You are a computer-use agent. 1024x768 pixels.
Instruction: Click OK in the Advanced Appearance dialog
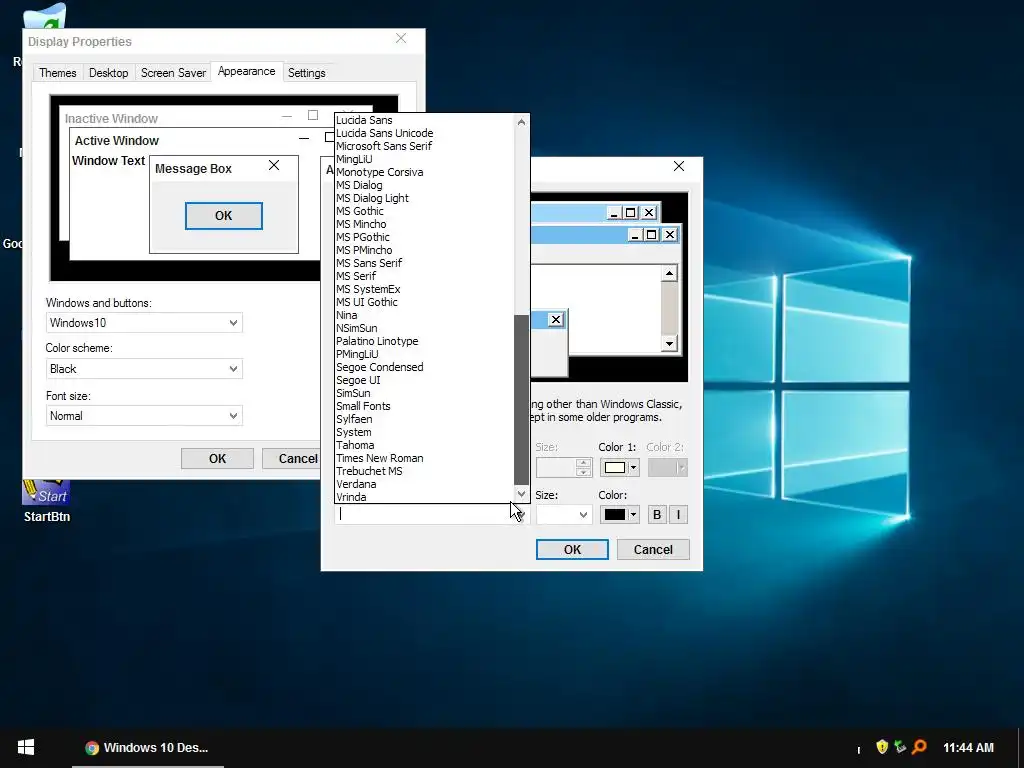pyautogui.click(x=572, y=549)
